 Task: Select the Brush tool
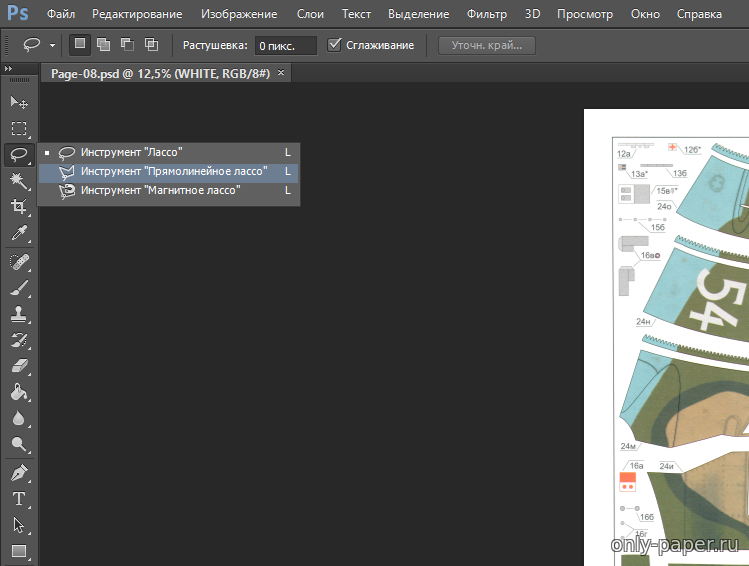point(18,288)
